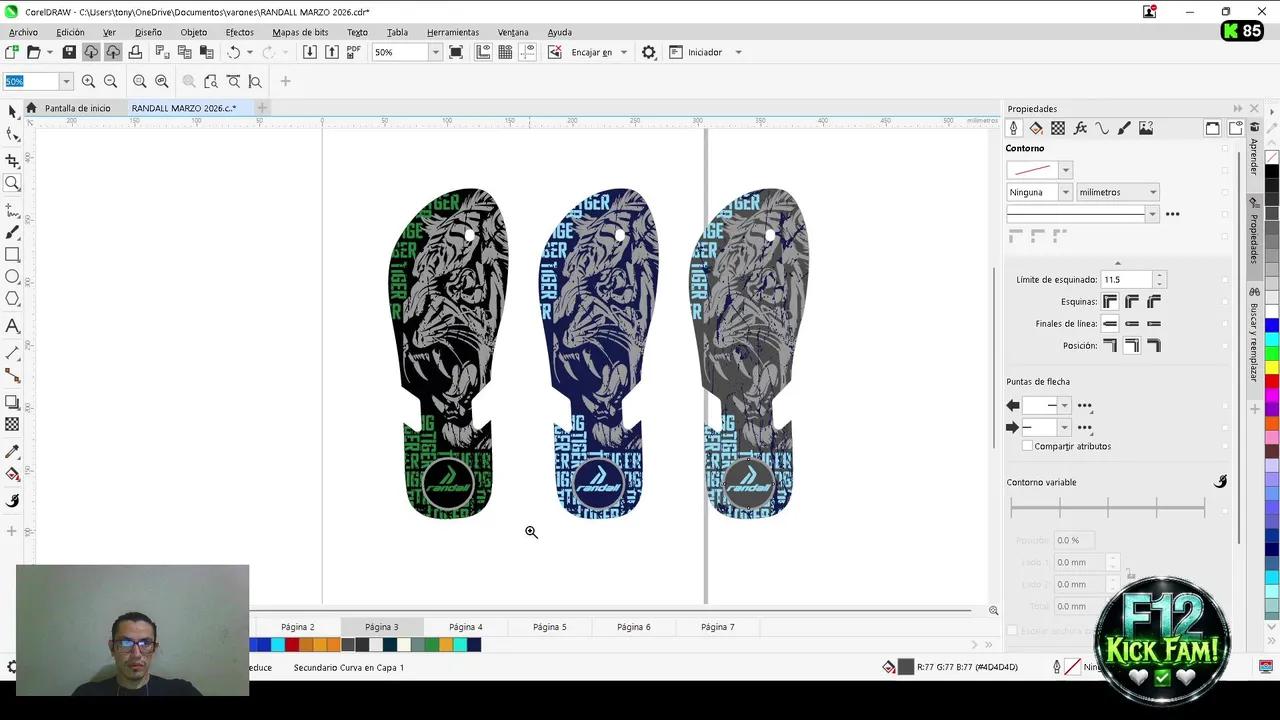Click the Zoom out magnifier icon
This screenshot has height=720, width=1280.
[110, 82]
